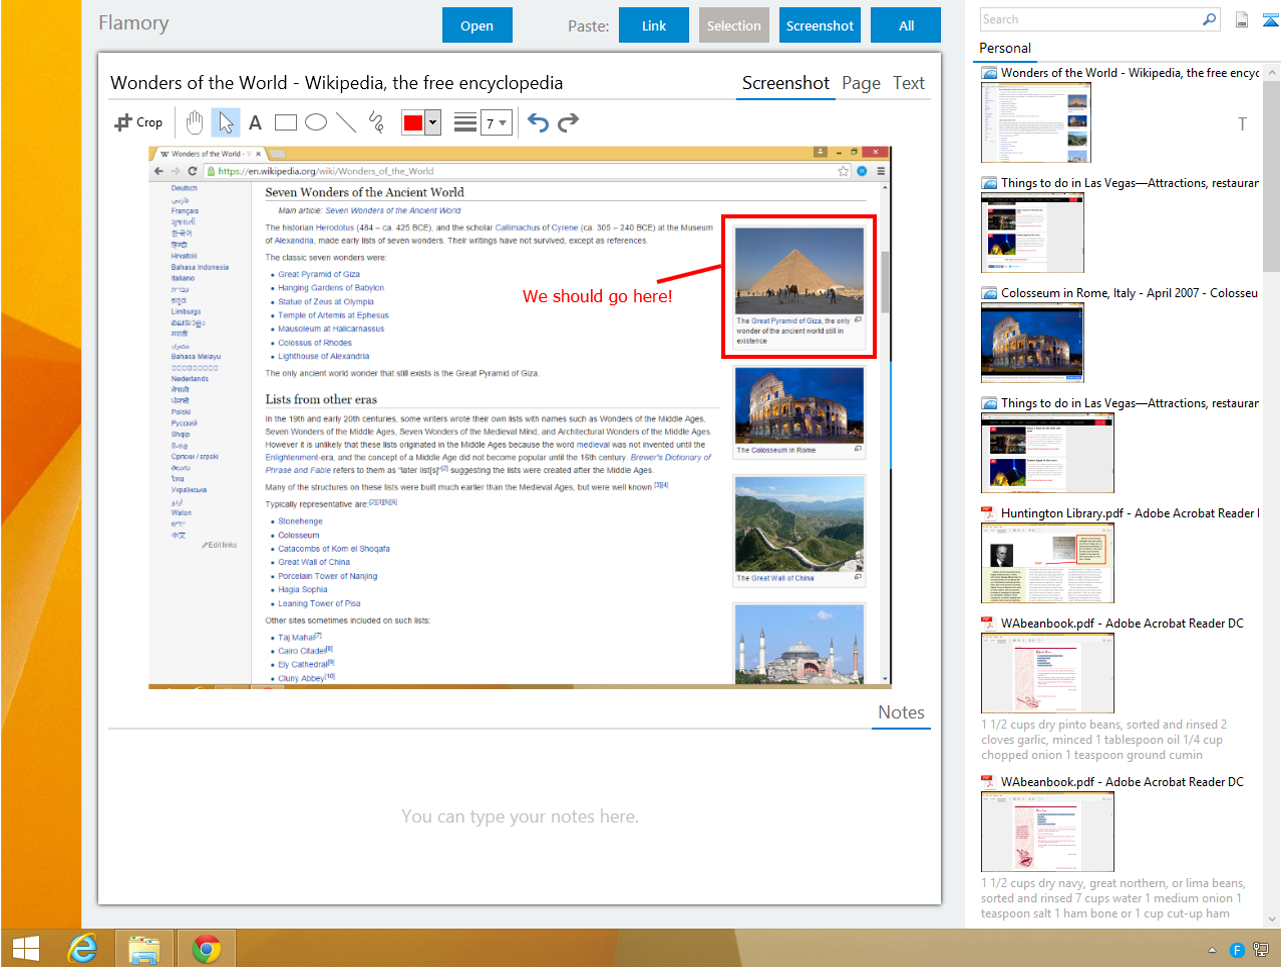Select the text annotation tool
Image resolution: width=1281 pixels, height=967 pixels.
255,122
